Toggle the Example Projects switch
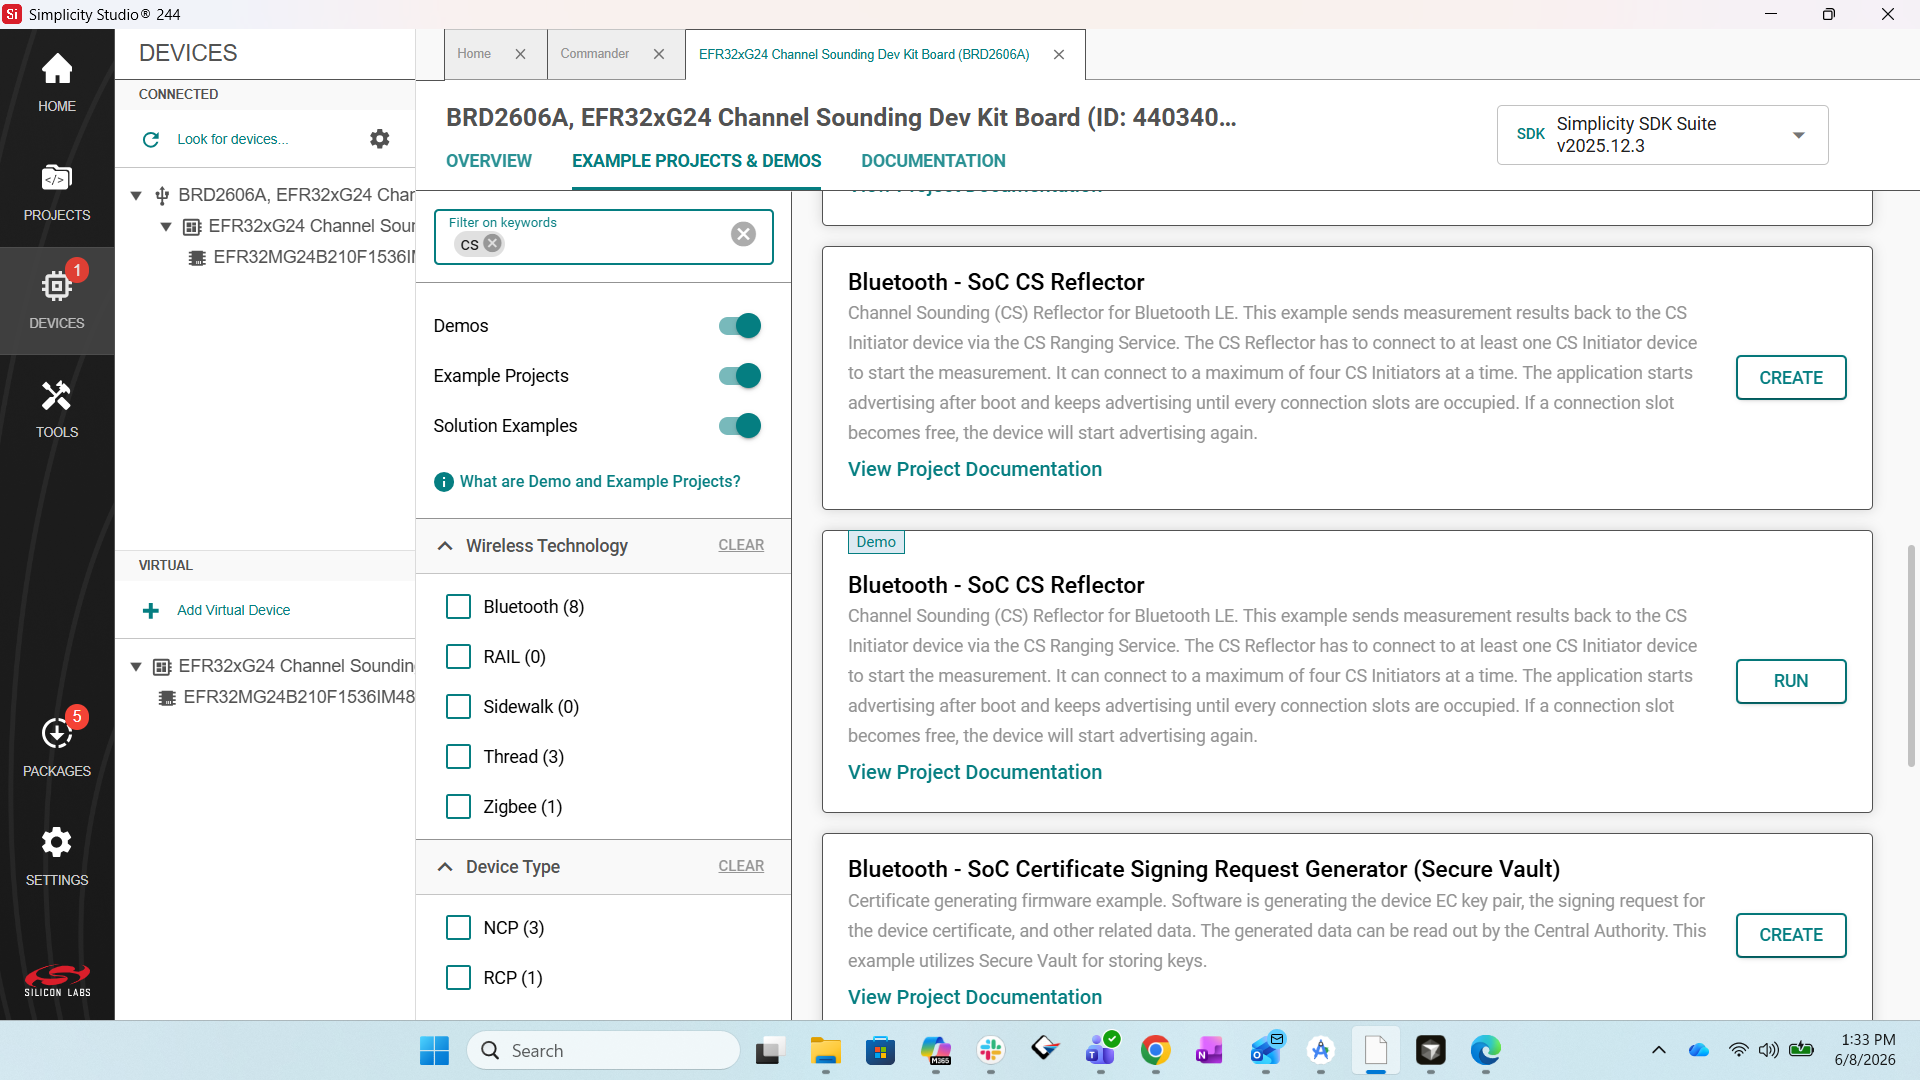Viewport: 1920px width, 1080px height. click(740, 376)
